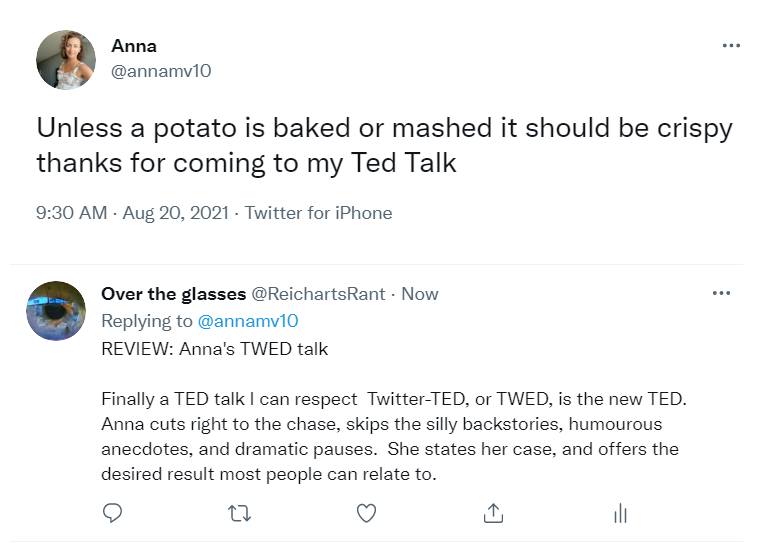Click the reply speech bubble icon
Image resolution: width=775 pixels, height=549 pixels.
(x=112, y=513)
